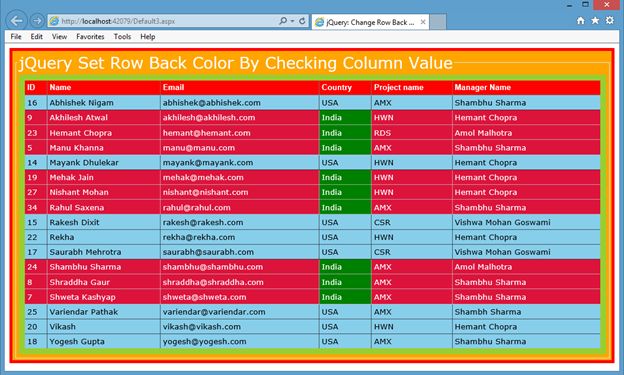Select the Mehak Jain name cell
The height and width of the screenshot is (375, 624).
coord(103,178)
